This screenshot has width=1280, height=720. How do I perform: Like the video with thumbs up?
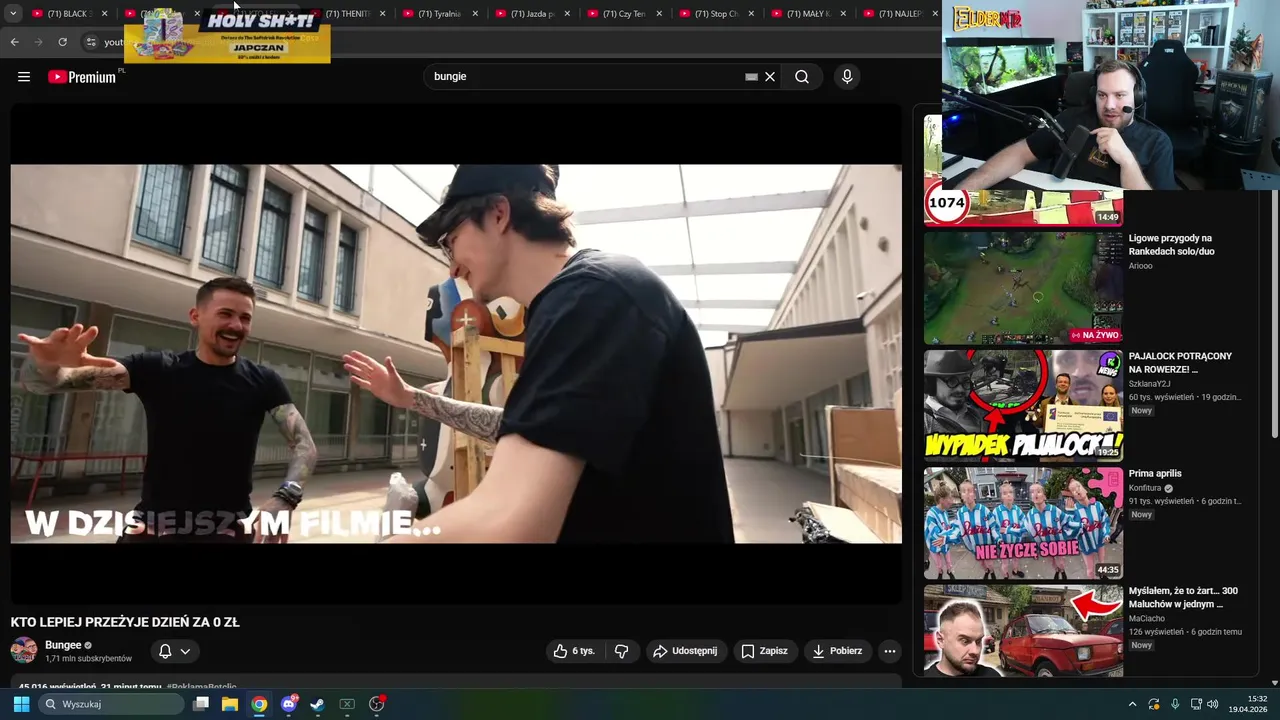(x=574, y=651)
